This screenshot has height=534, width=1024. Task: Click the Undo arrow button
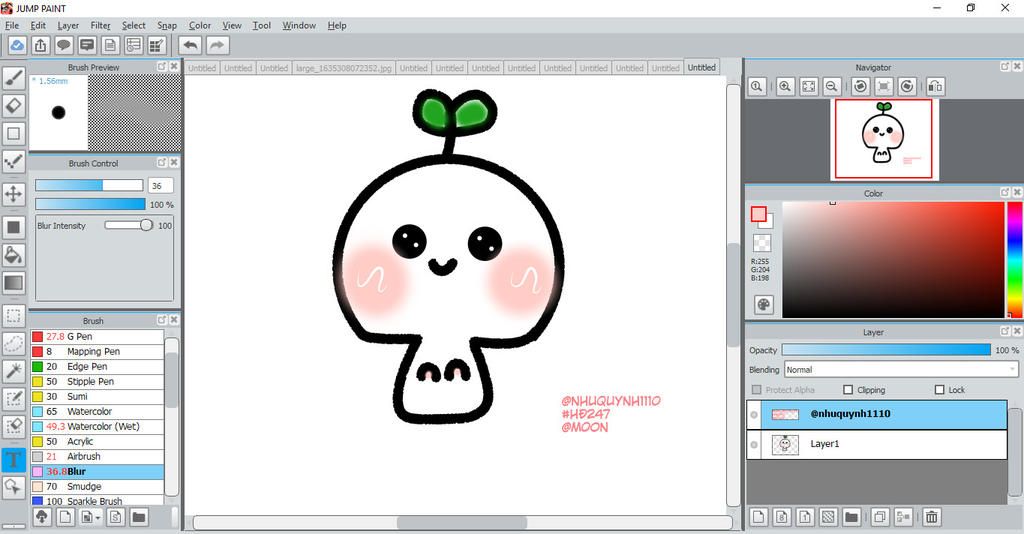coord(190,45)
